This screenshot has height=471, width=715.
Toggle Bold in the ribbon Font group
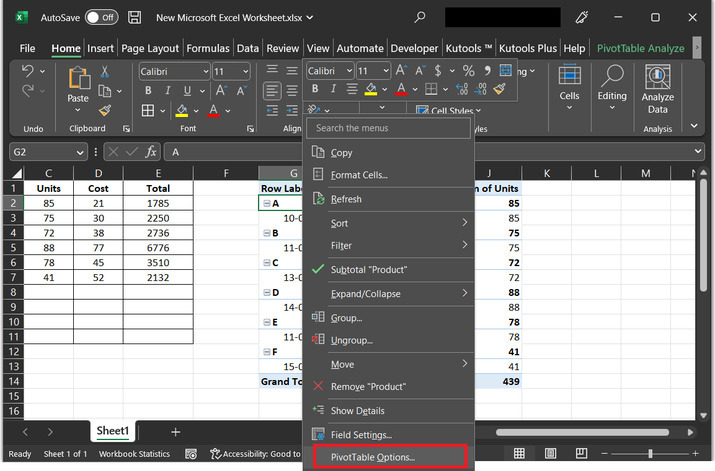click(x=147, y=91)
